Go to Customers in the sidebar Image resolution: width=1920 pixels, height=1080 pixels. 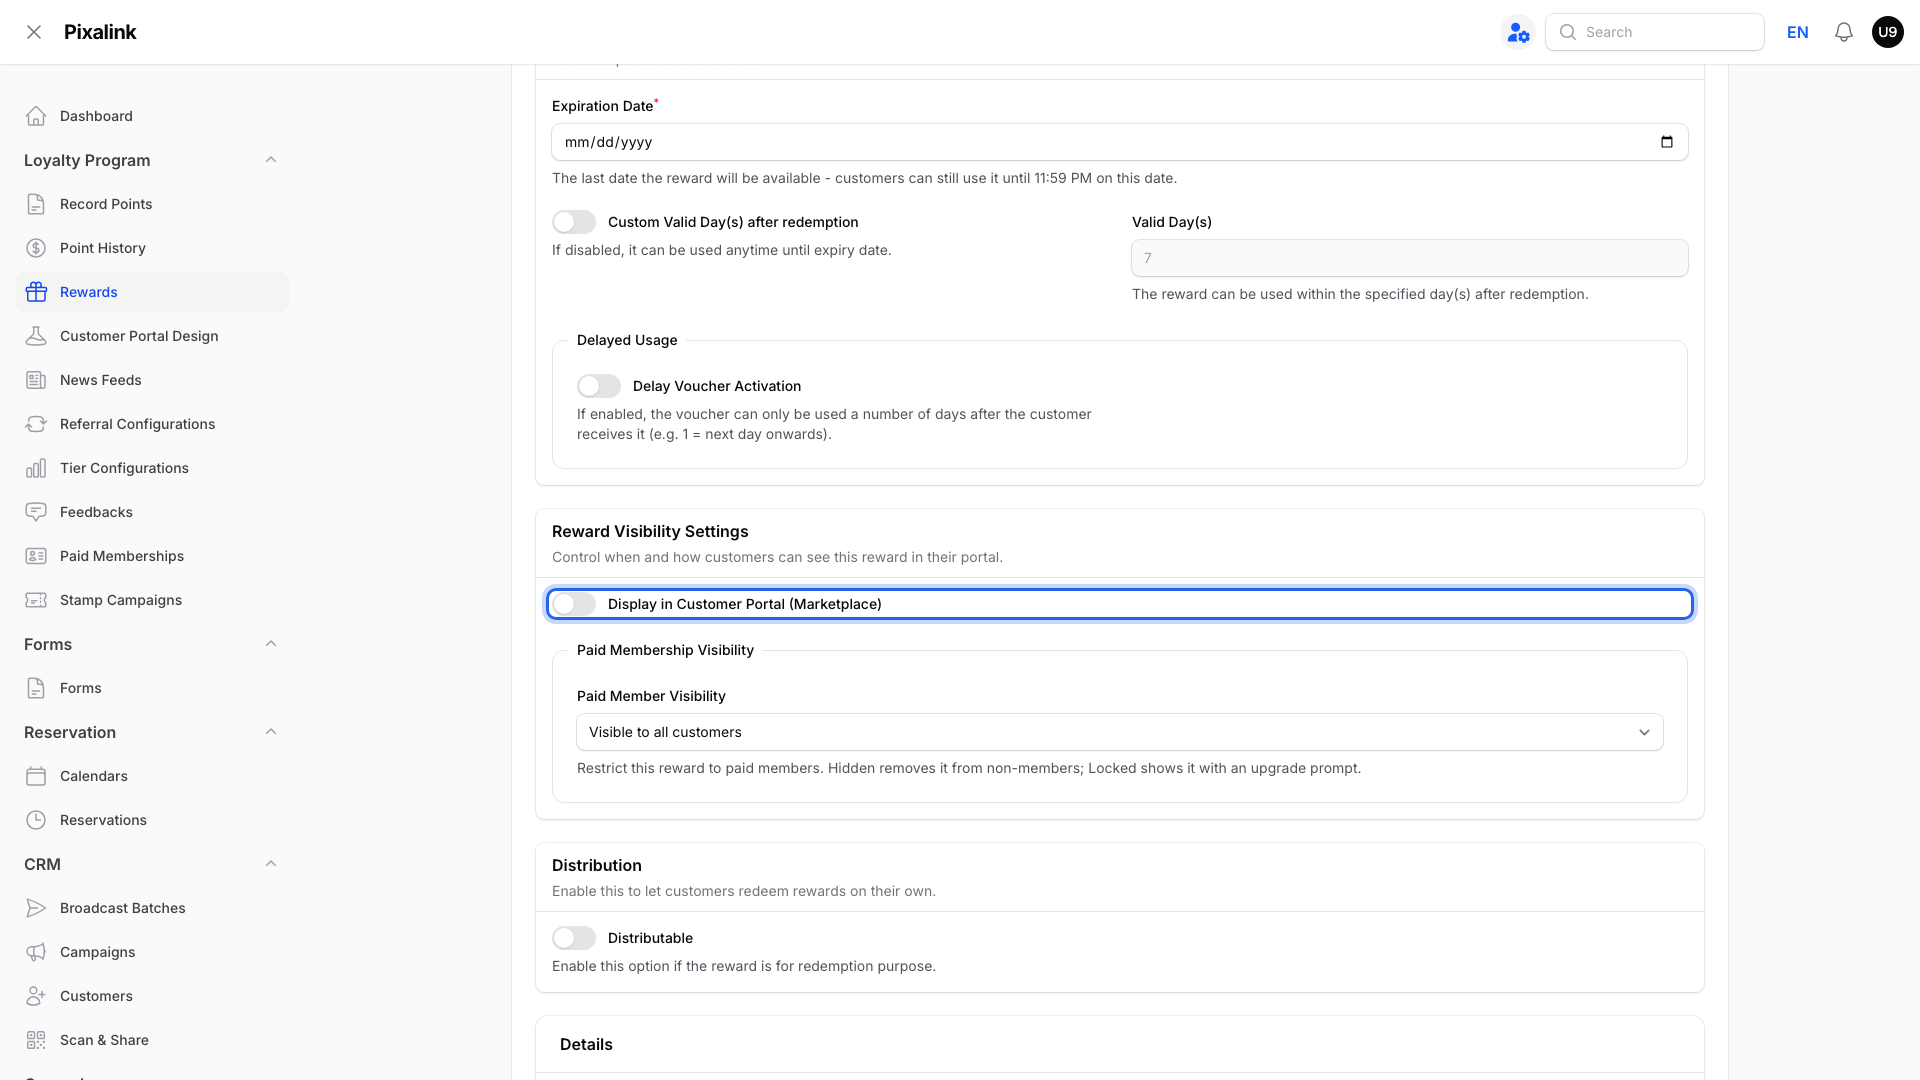[x=152, y=996]
